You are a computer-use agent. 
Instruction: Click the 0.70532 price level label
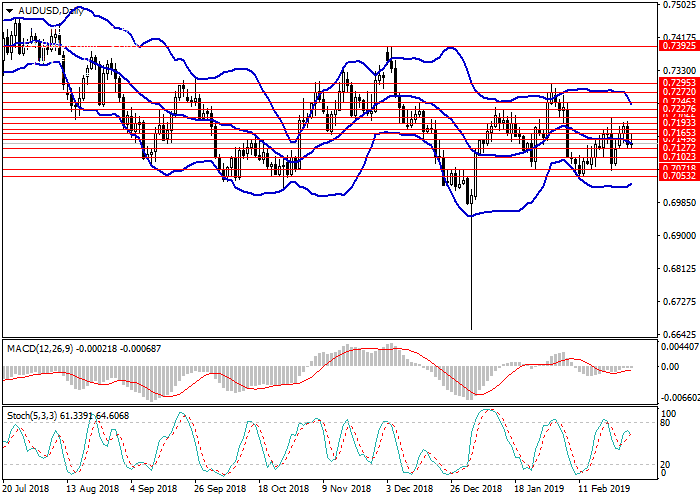pos(678,176)
